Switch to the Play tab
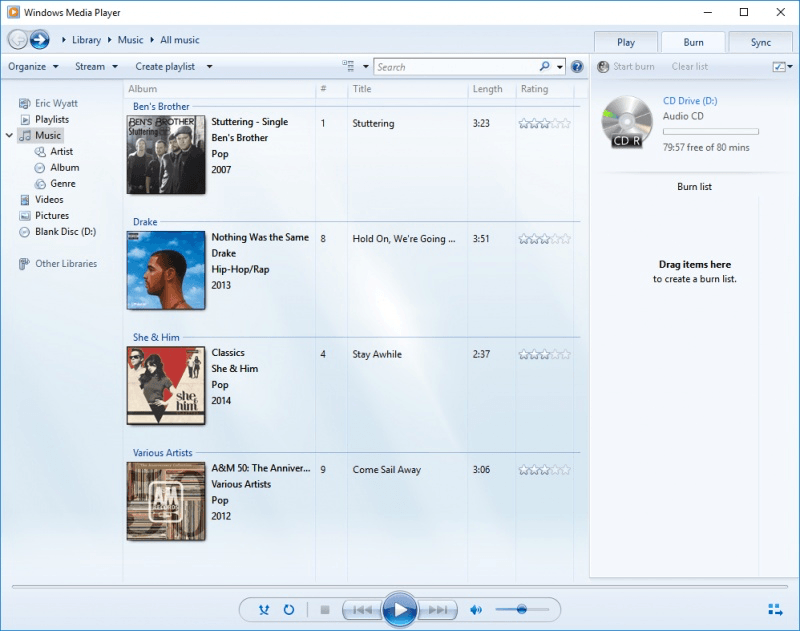Image resolution: width=800 pixels, height=631 pixels. click(626, 42)
